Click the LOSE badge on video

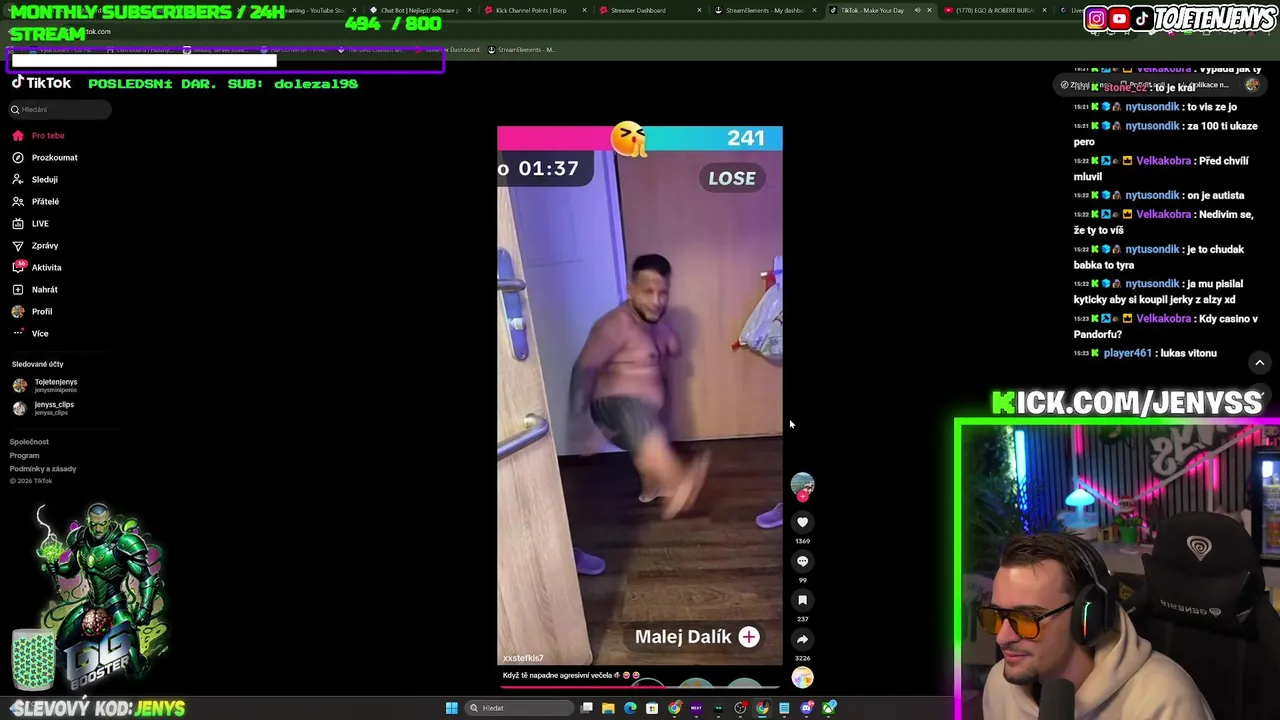point(732,178)
